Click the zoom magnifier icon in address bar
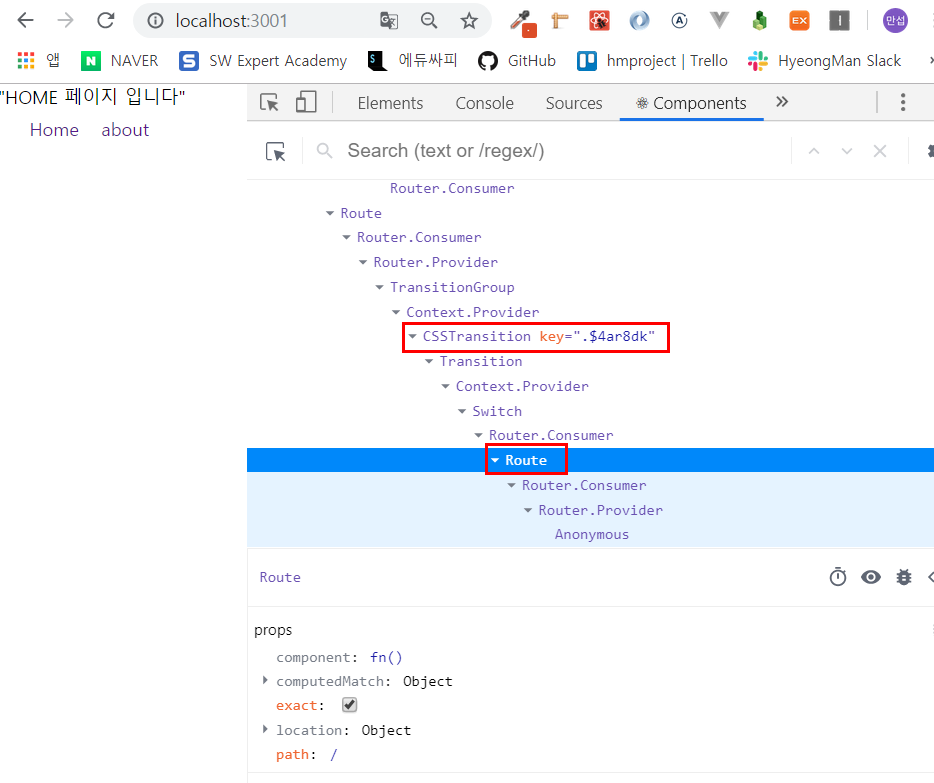The width and height of the screenshot is (934, 783). pos(429,21)
